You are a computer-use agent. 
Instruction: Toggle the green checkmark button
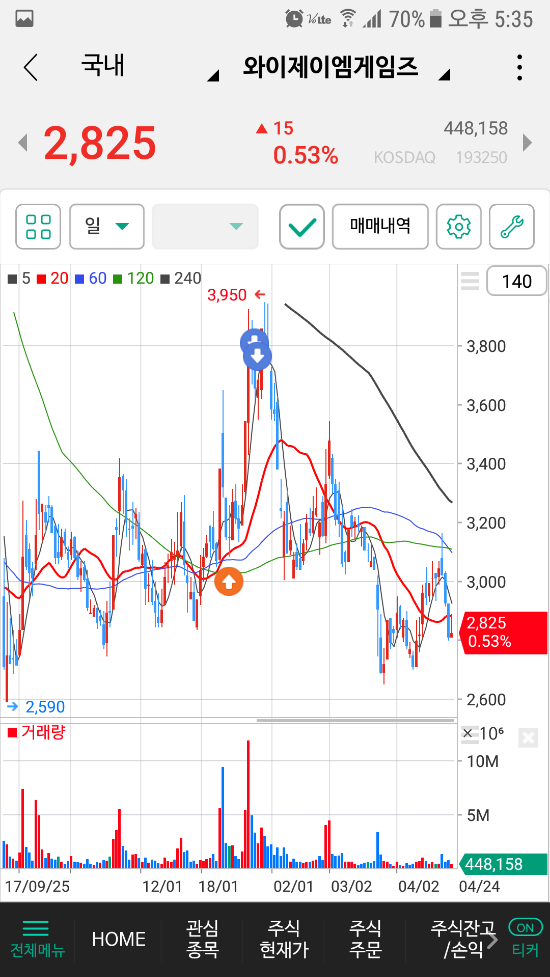[302, 227]
